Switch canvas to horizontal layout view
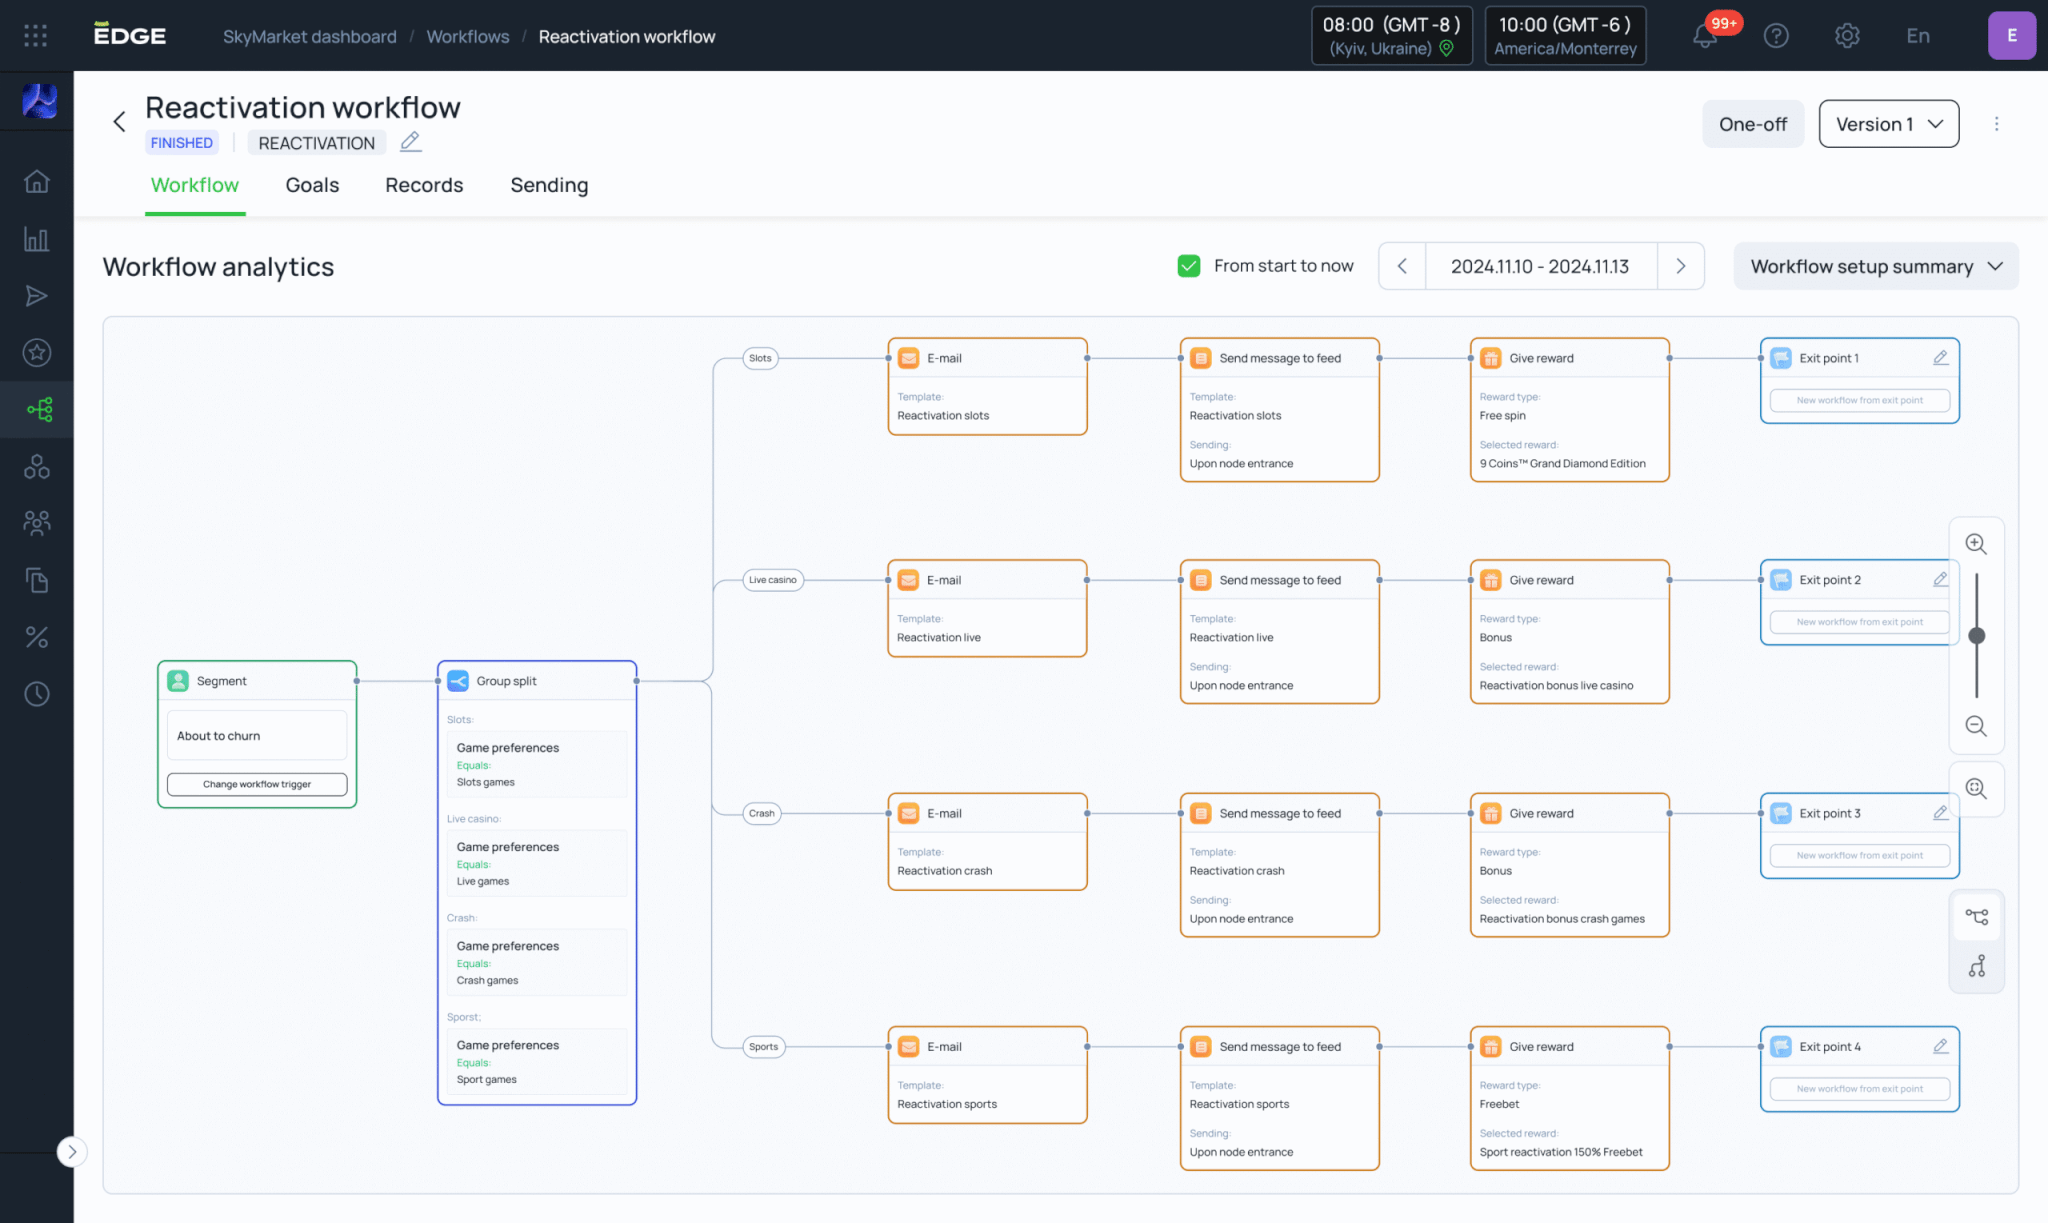The image size is (2048, 1223). coord(1976,915)
